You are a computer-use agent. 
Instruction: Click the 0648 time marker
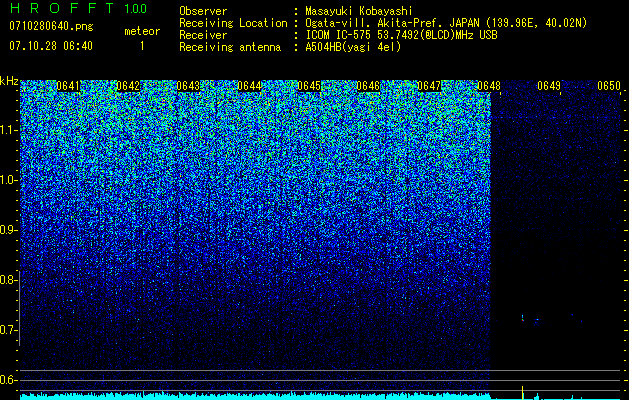pyautogui.click(x=489, y=86)
